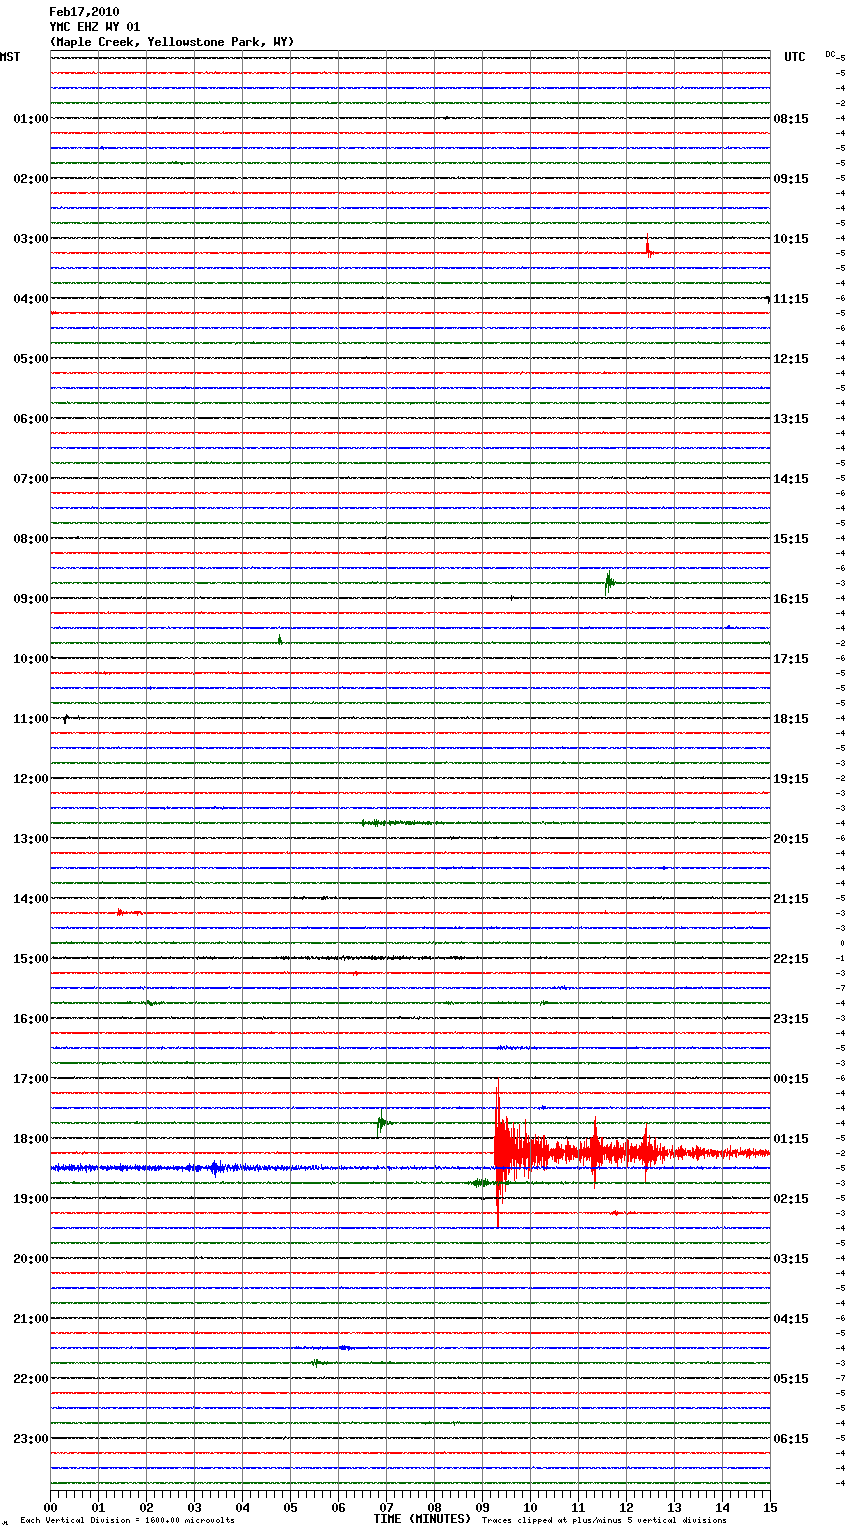This screenshot has width=850, height=1534.
Task: Click the Maple Creek, Yellowstone Park location text
Action: click(x=171, y=42)
